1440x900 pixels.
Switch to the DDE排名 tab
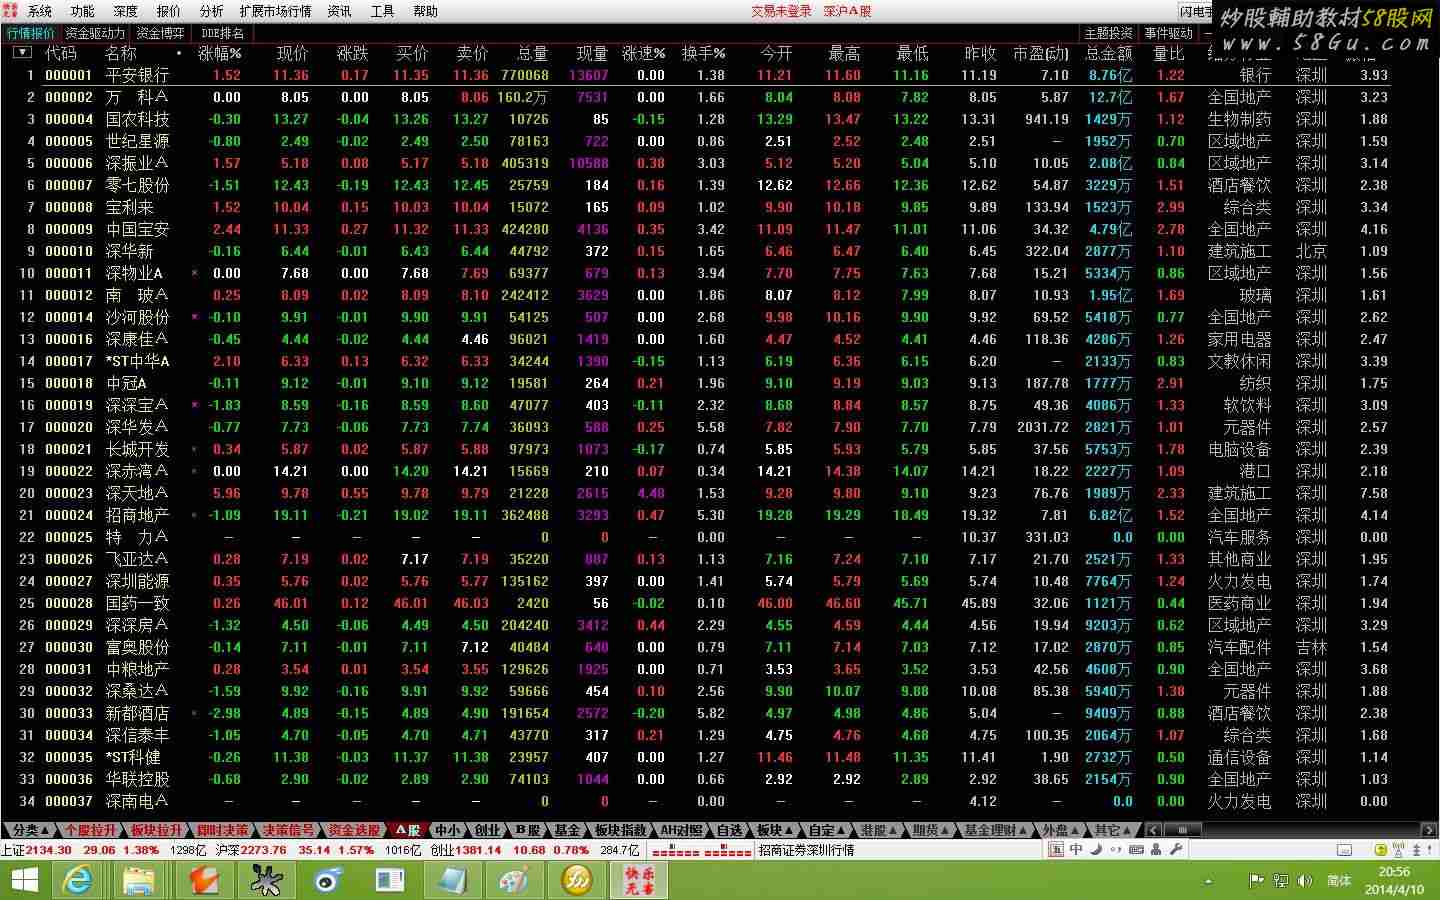tap(222, 33)
